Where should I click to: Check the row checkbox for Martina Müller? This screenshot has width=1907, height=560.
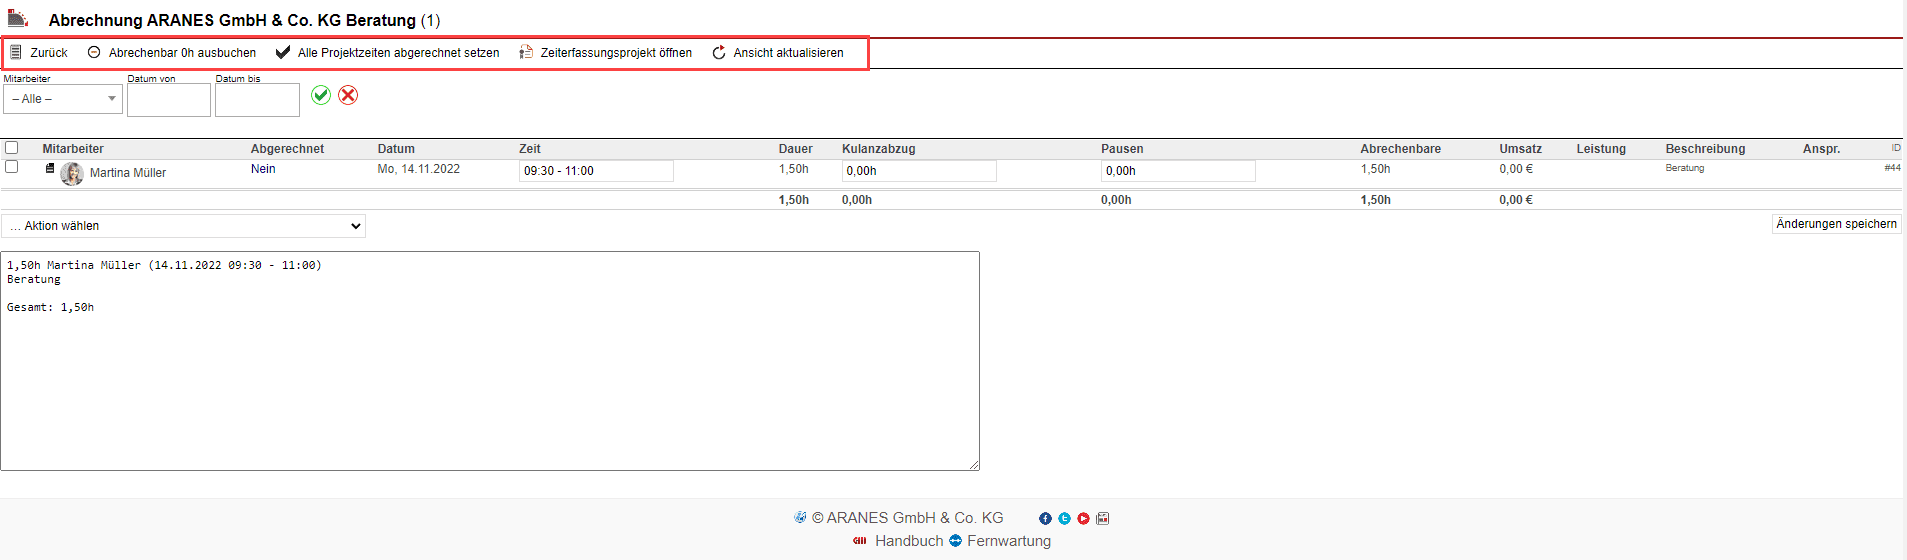pos(12,167)
